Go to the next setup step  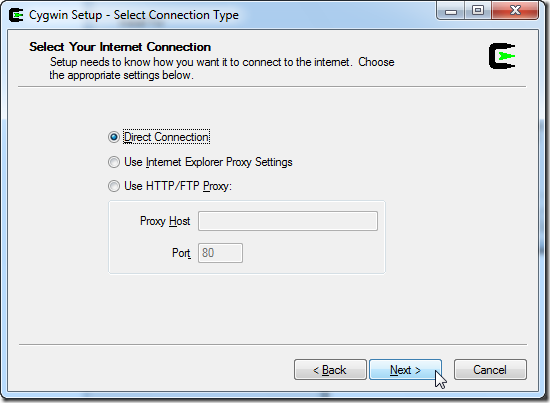pyautogui.click(x=405, y=370)
